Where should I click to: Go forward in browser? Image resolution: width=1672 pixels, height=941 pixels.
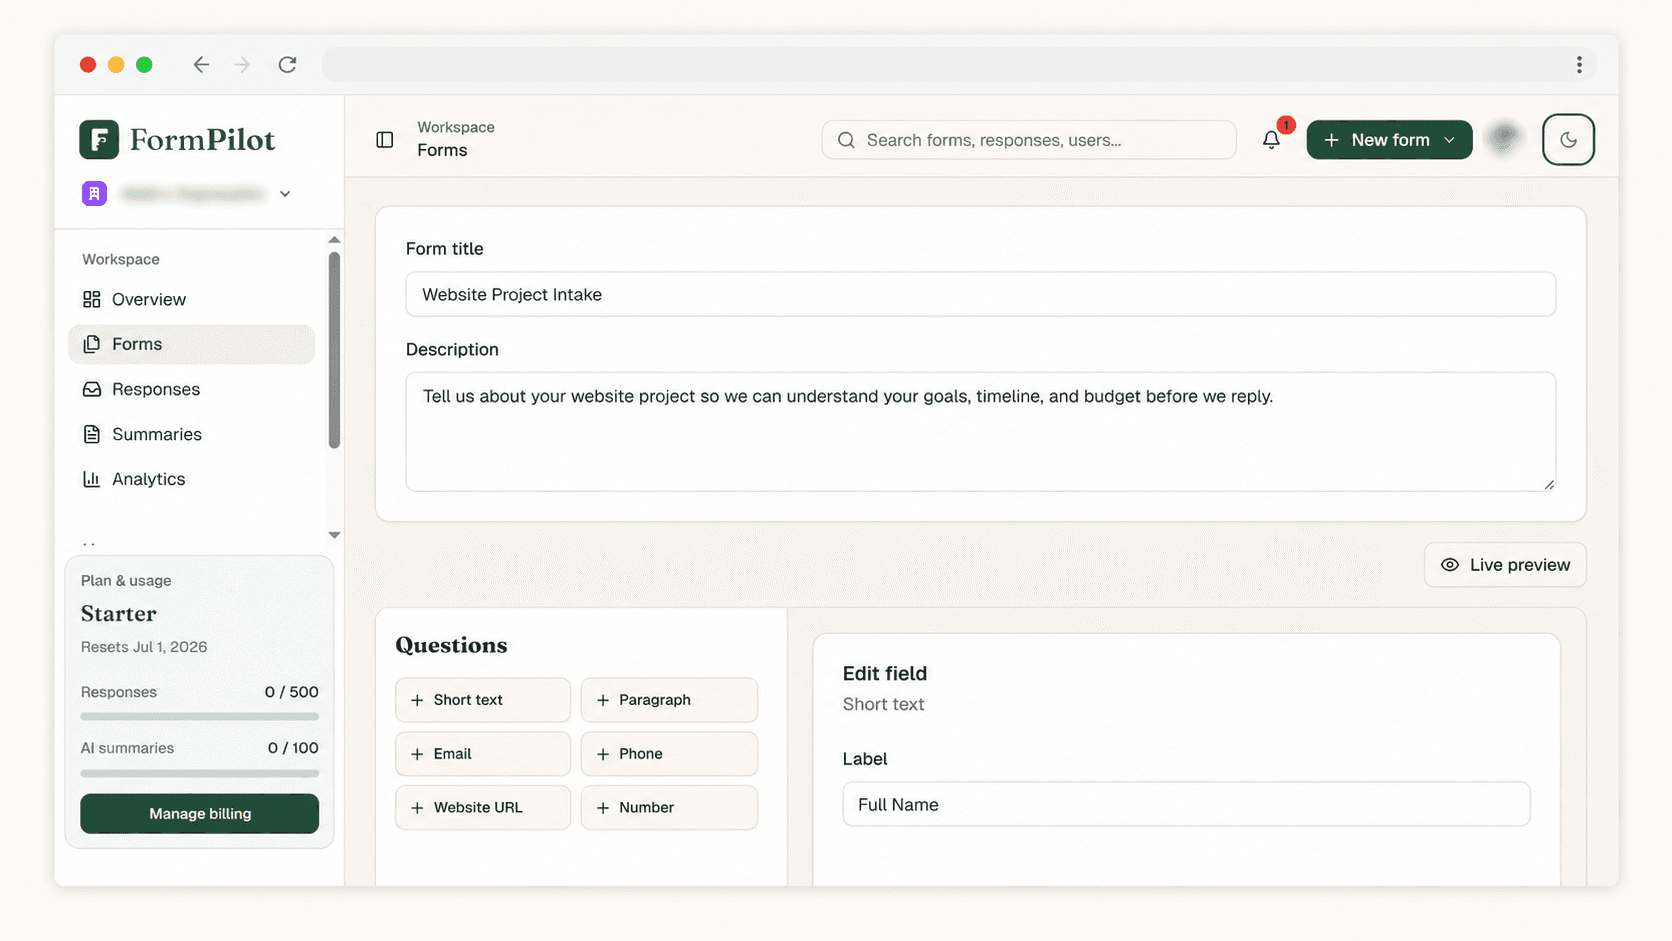coord(242,65)
